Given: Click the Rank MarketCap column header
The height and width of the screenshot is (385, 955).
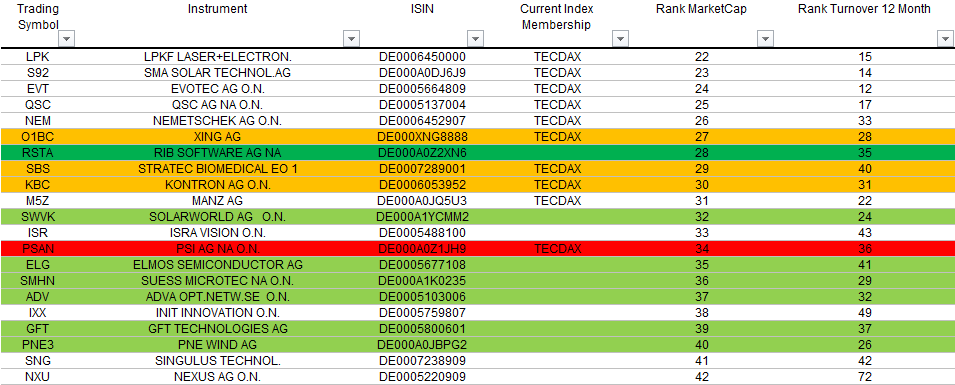Looking at the screenshot, I should (x=702, y=9).
